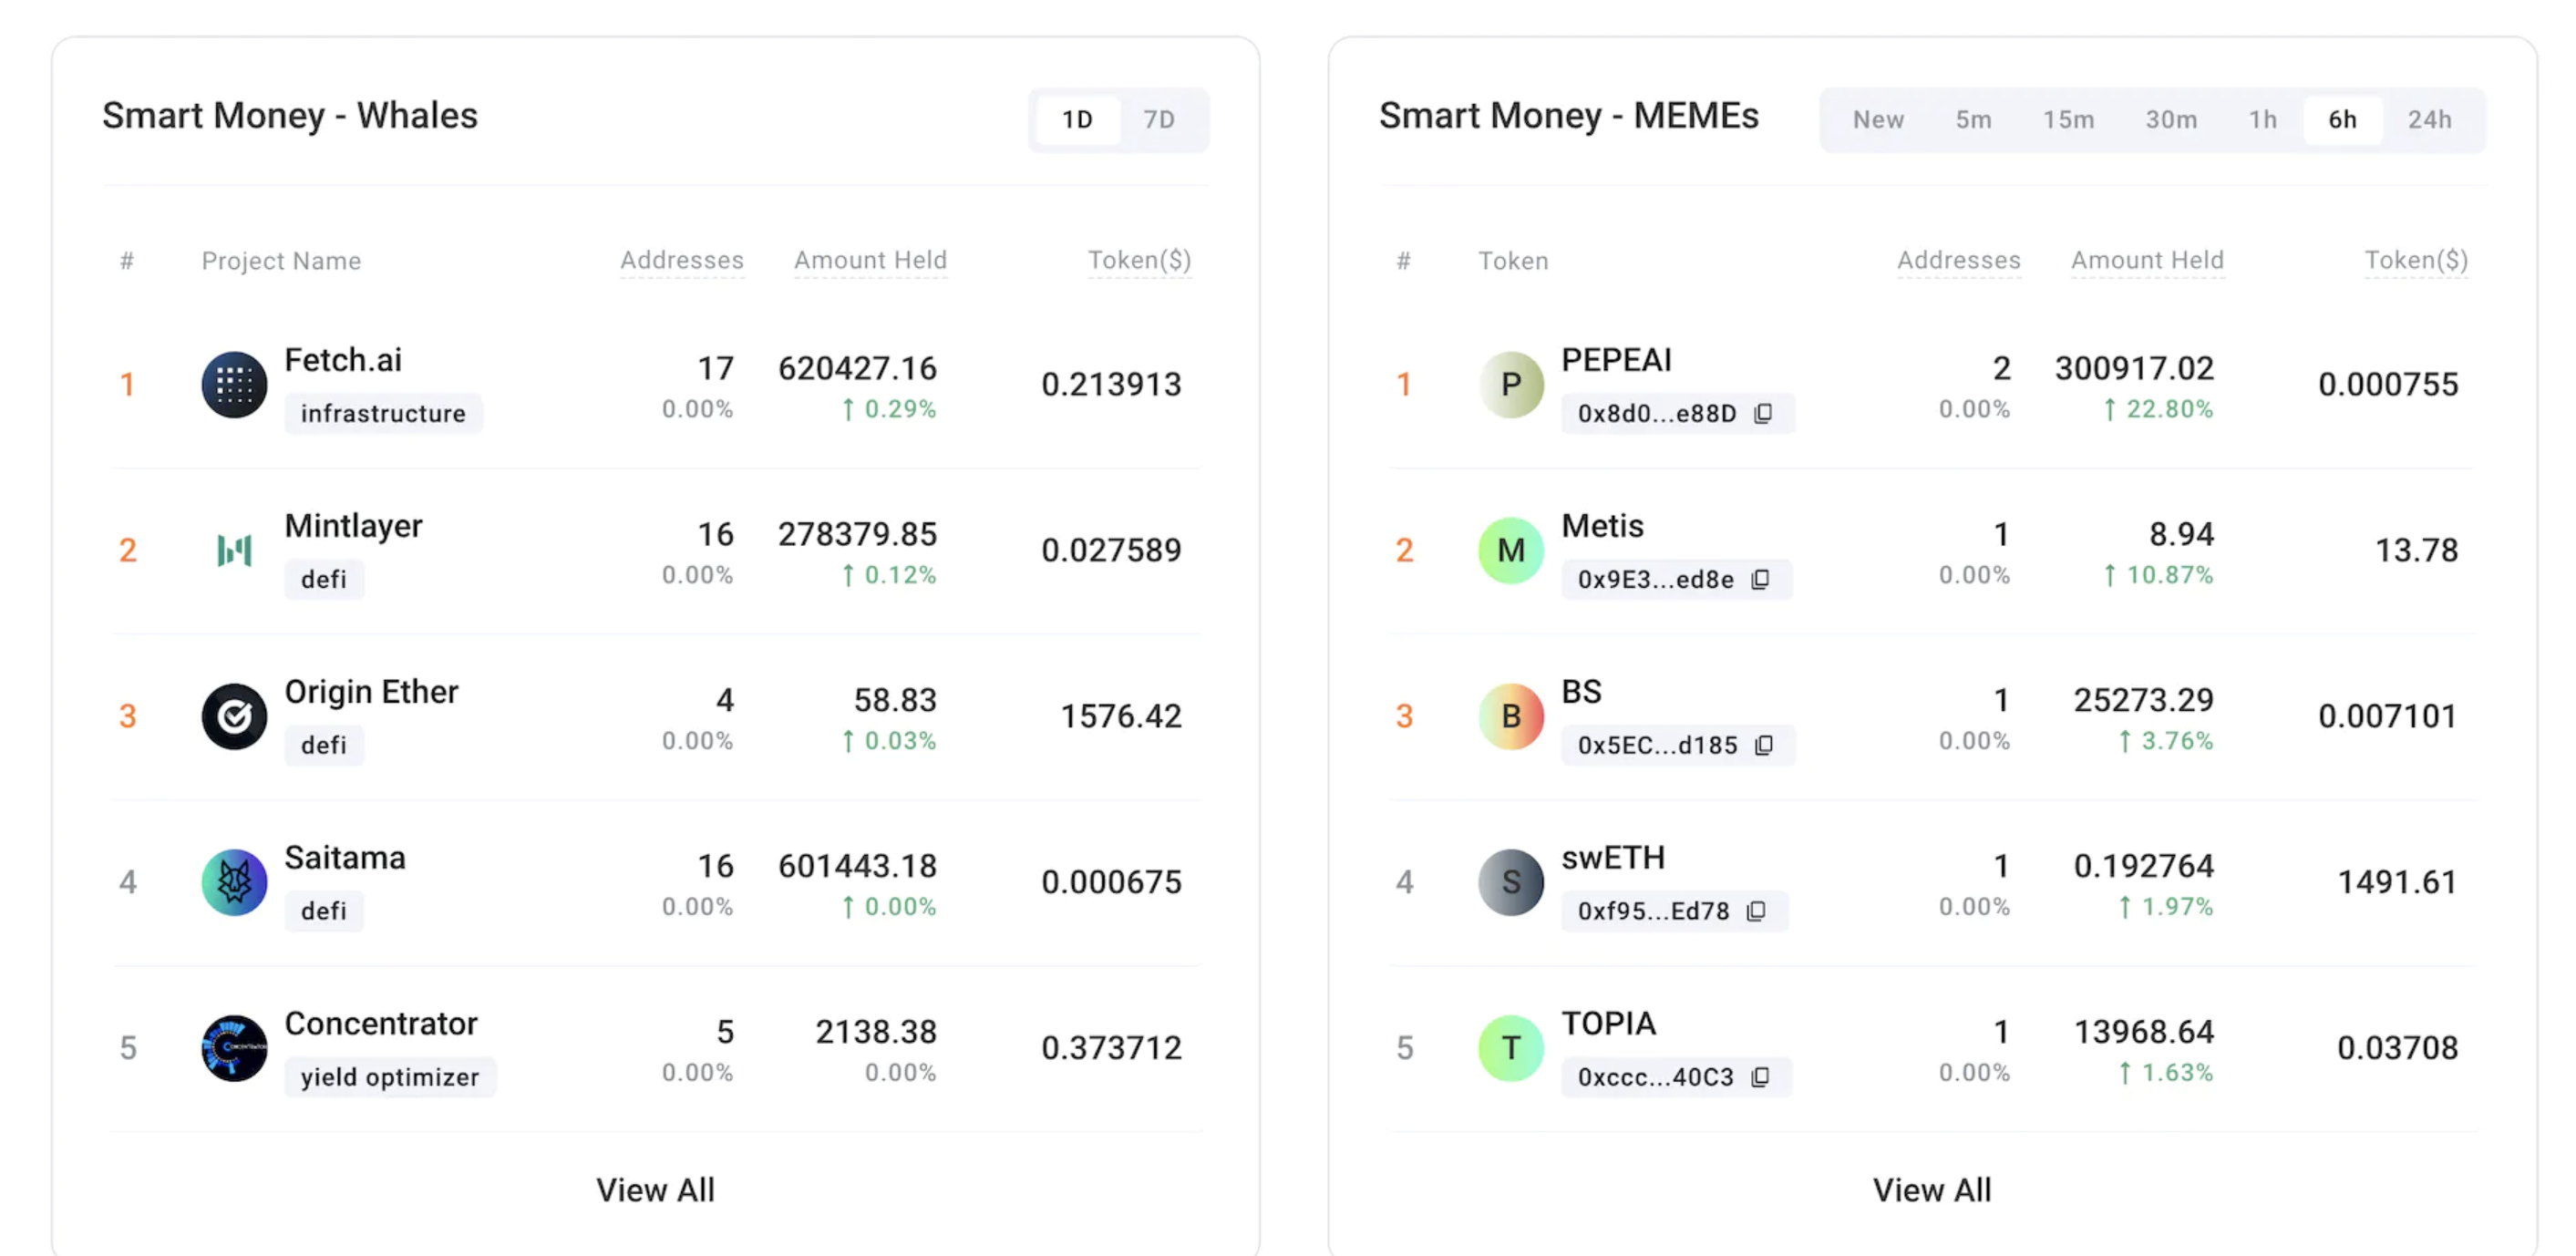
Task: Select the 24h MEMEs timeframe
Action: click(2429, 120)
